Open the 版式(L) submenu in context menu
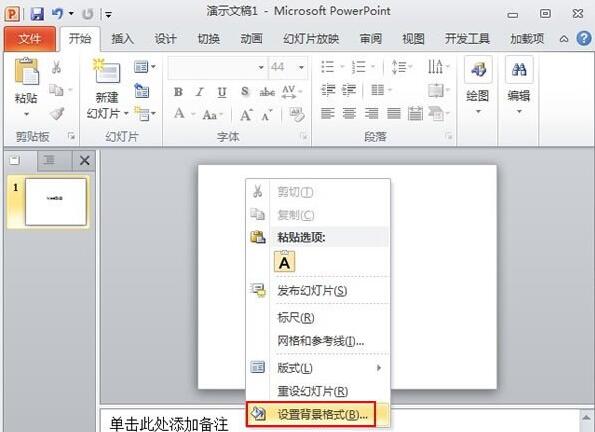Image resolution: width=595 pixels, height=432 pixels. (318, 368)
